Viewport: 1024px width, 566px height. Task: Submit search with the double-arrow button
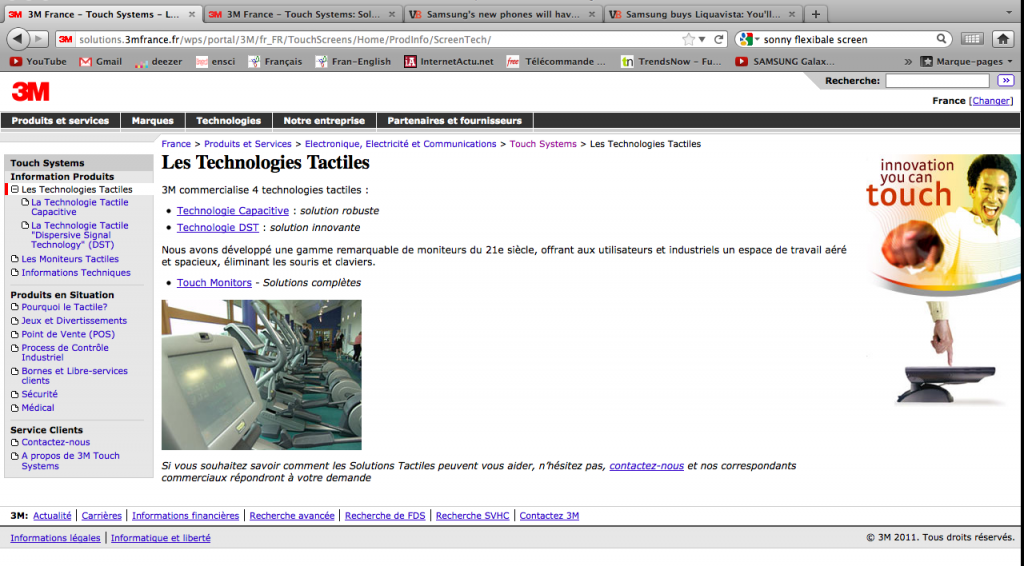pyautogui.click(x=1006, y=80)
